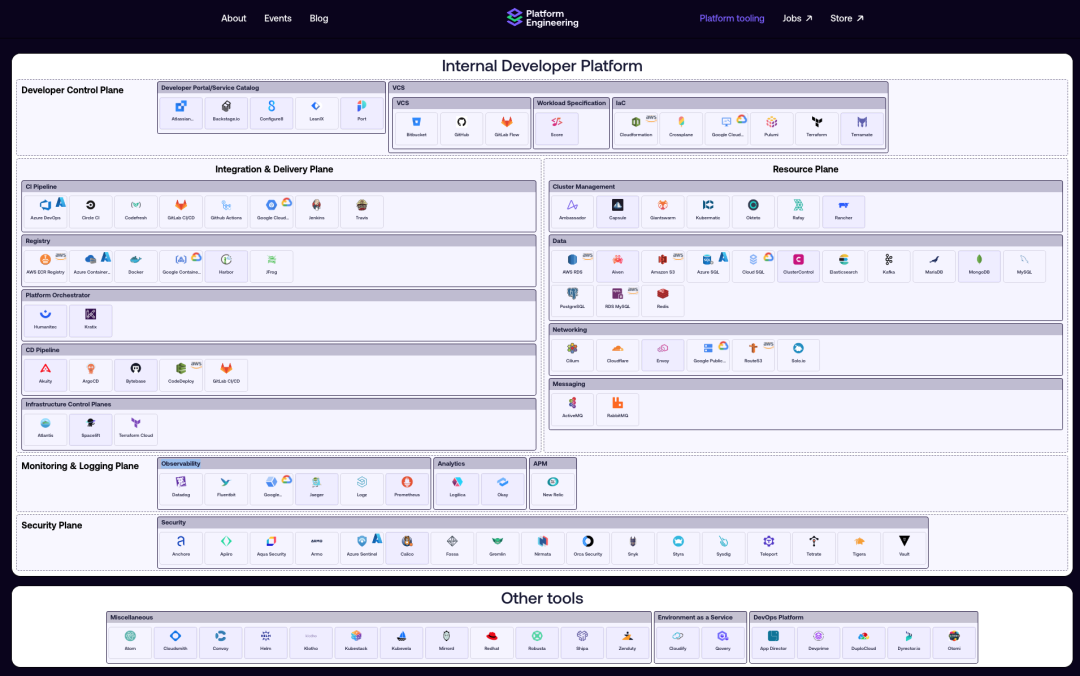
Task: Select the Atlantis control plane card
Action: click(45, 428)
